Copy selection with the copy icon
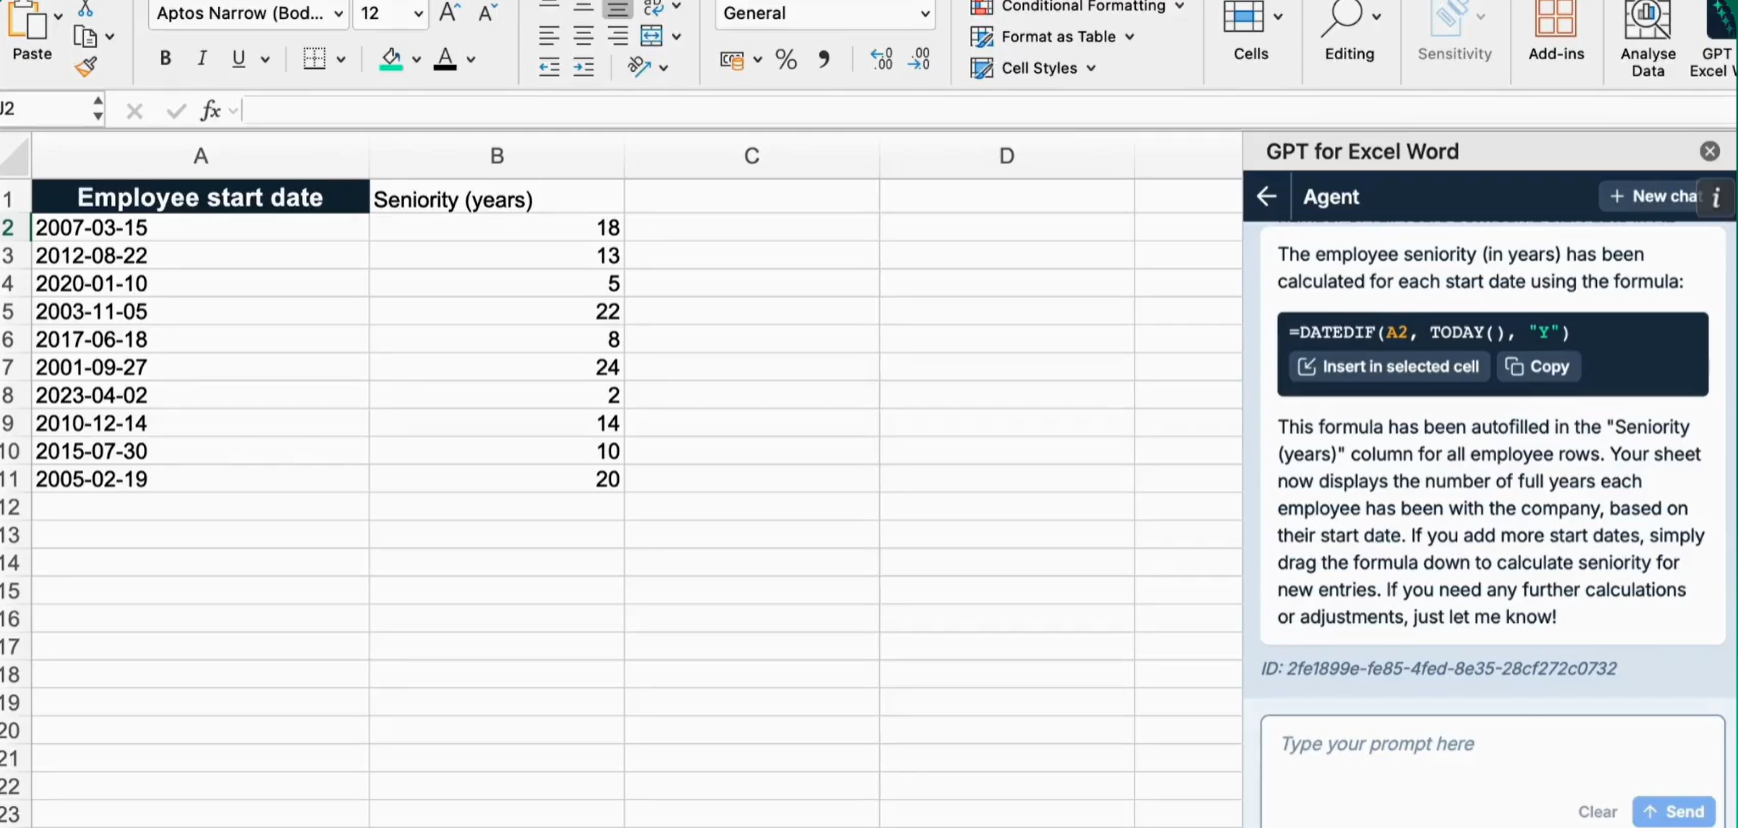 click(86, 37)
